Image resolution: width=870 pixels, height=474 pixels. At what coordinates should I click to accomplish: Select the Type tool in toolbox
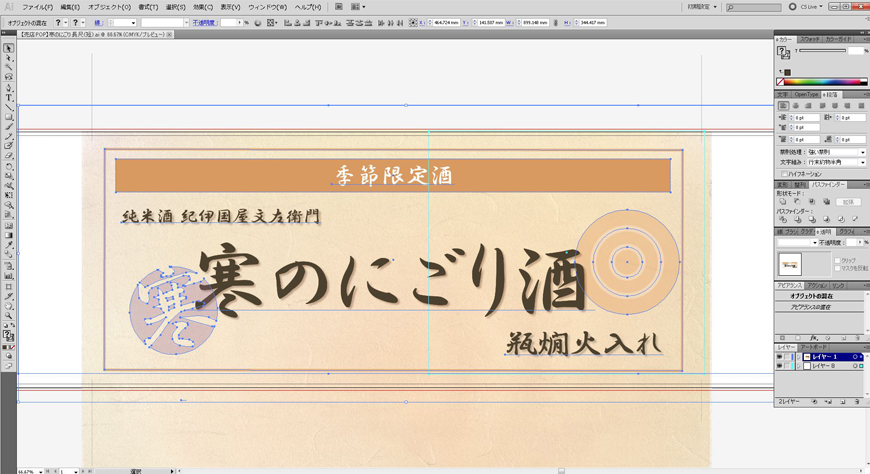coord(9,97)
